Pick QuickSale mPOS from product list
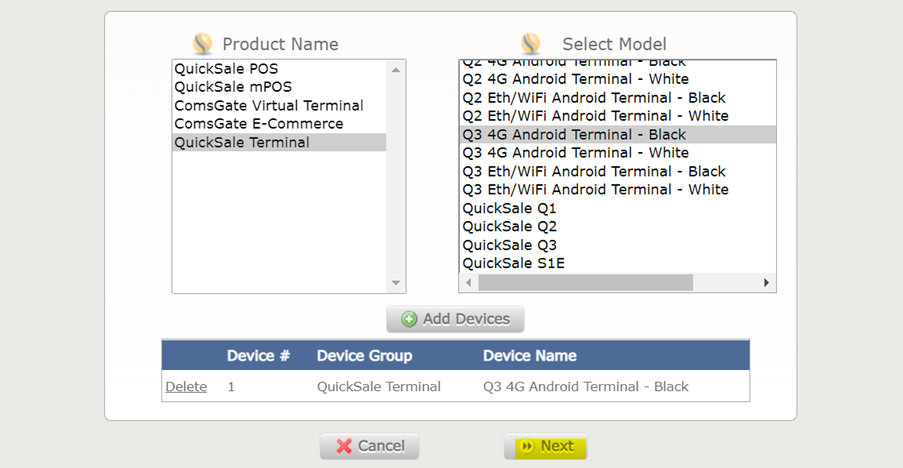This screenshot has width=903, height=468. [x=232, y=87]
